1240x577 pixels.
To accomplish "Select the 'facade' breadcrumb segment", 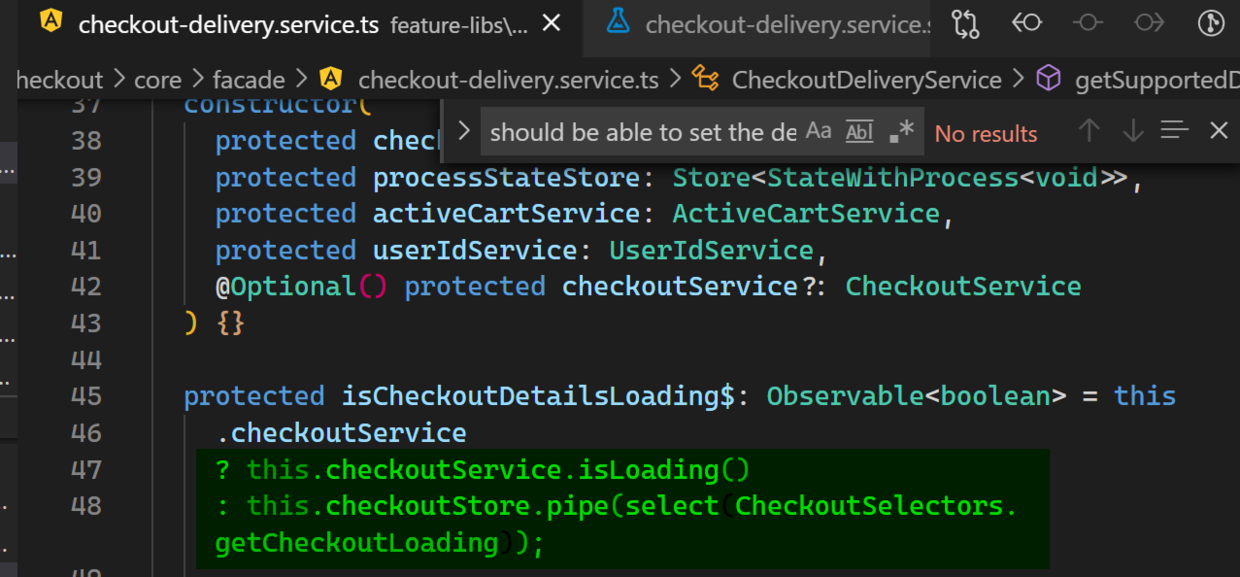I will pyautogui.click(x=248, y=80).
